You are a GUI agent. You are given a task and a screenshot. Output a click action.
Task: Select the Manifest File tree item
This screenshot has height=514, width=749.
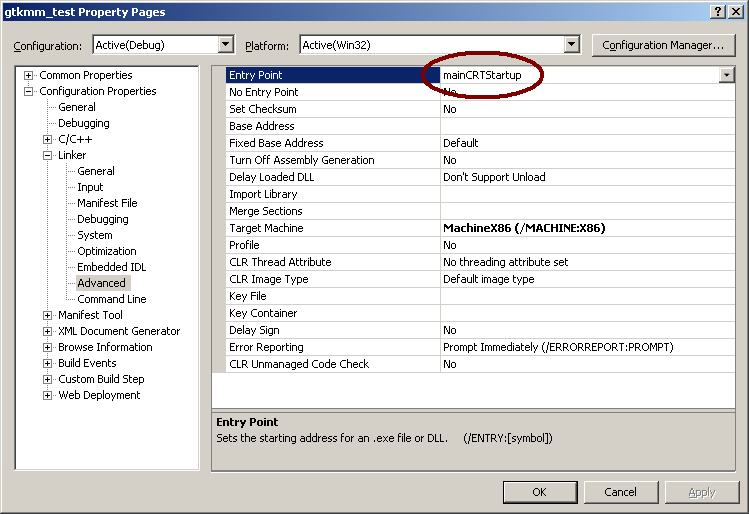107,203
